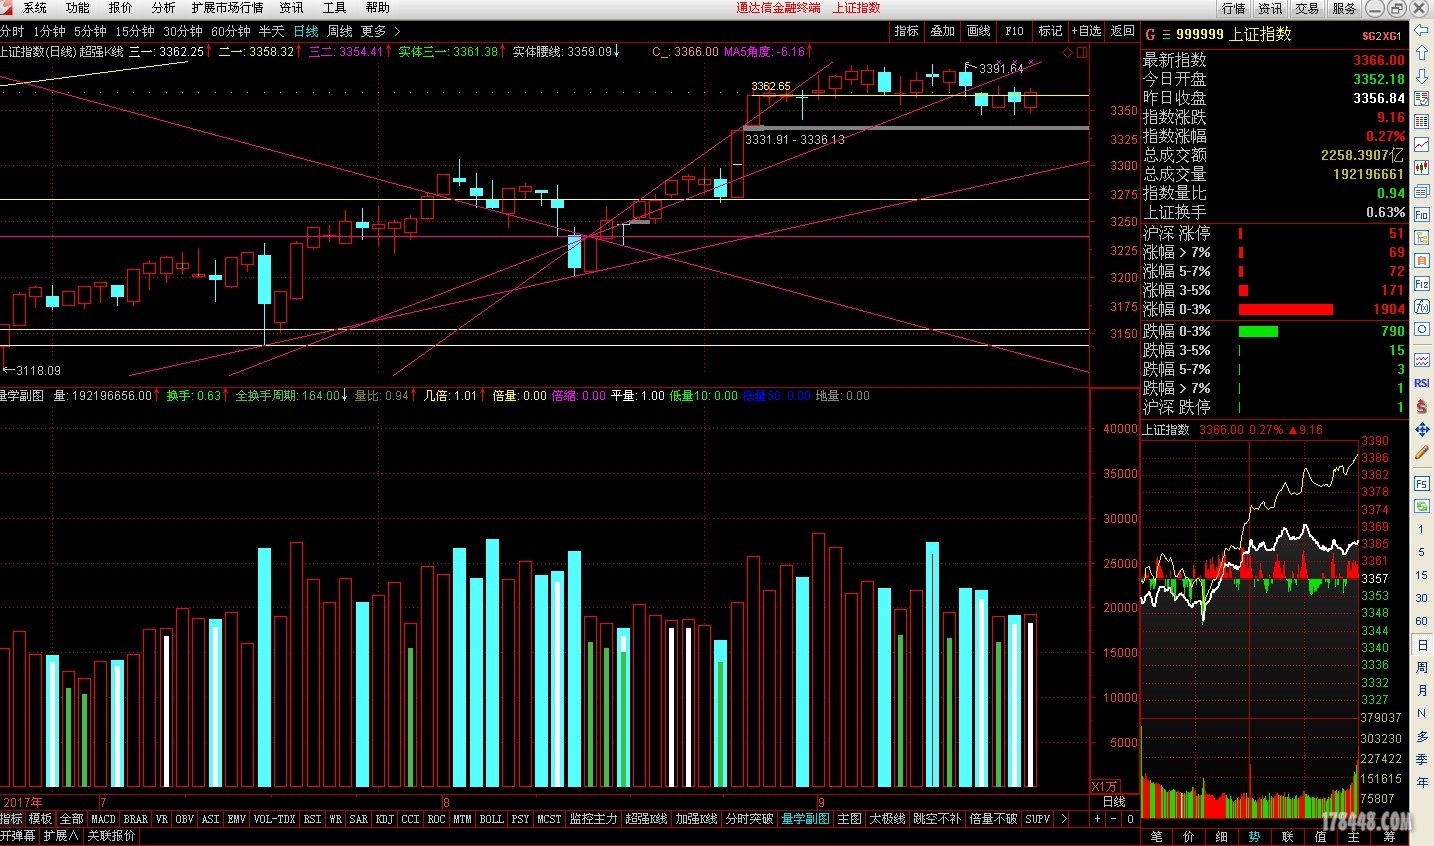Switch to MACD indicator tab
1434x846 pixels.
click(x=103, y=819)
